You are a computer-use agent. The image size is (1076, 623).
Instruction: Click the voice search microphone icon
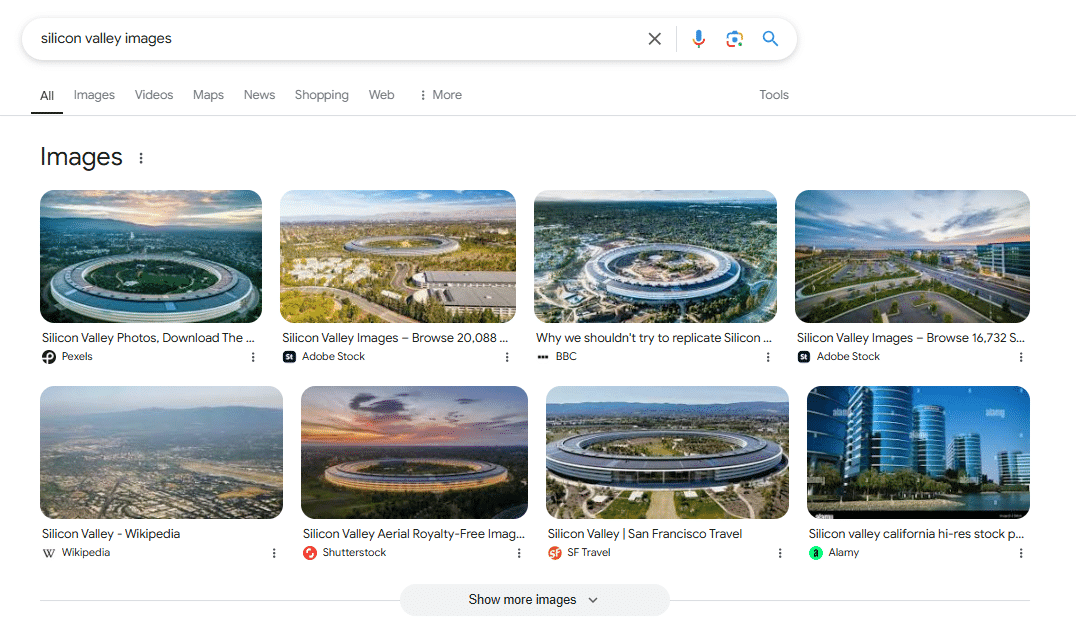coord(698,39)
